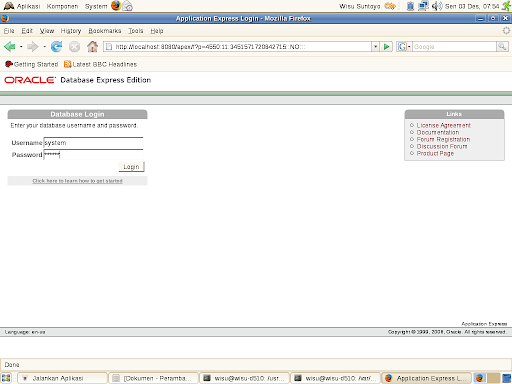Open the Getting Started bookmark
The width and height of the screenshot is (512, 384).
[32, 64]
